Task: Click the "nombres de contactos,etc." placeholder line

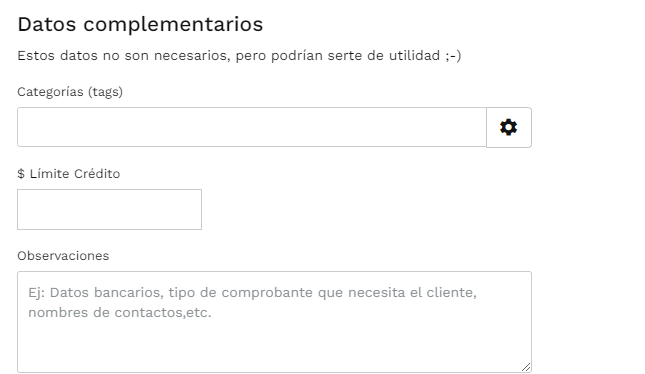Action: pos(120,313)
